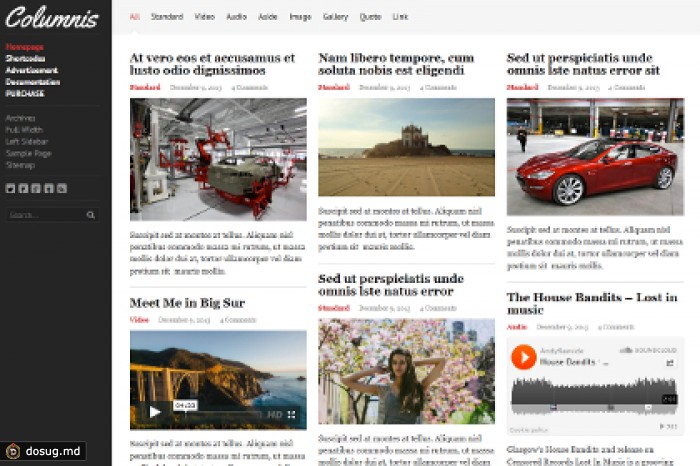This screenshot has width=700, height=466.
Task: Play the Big Sur video
Action: [155, 412]
